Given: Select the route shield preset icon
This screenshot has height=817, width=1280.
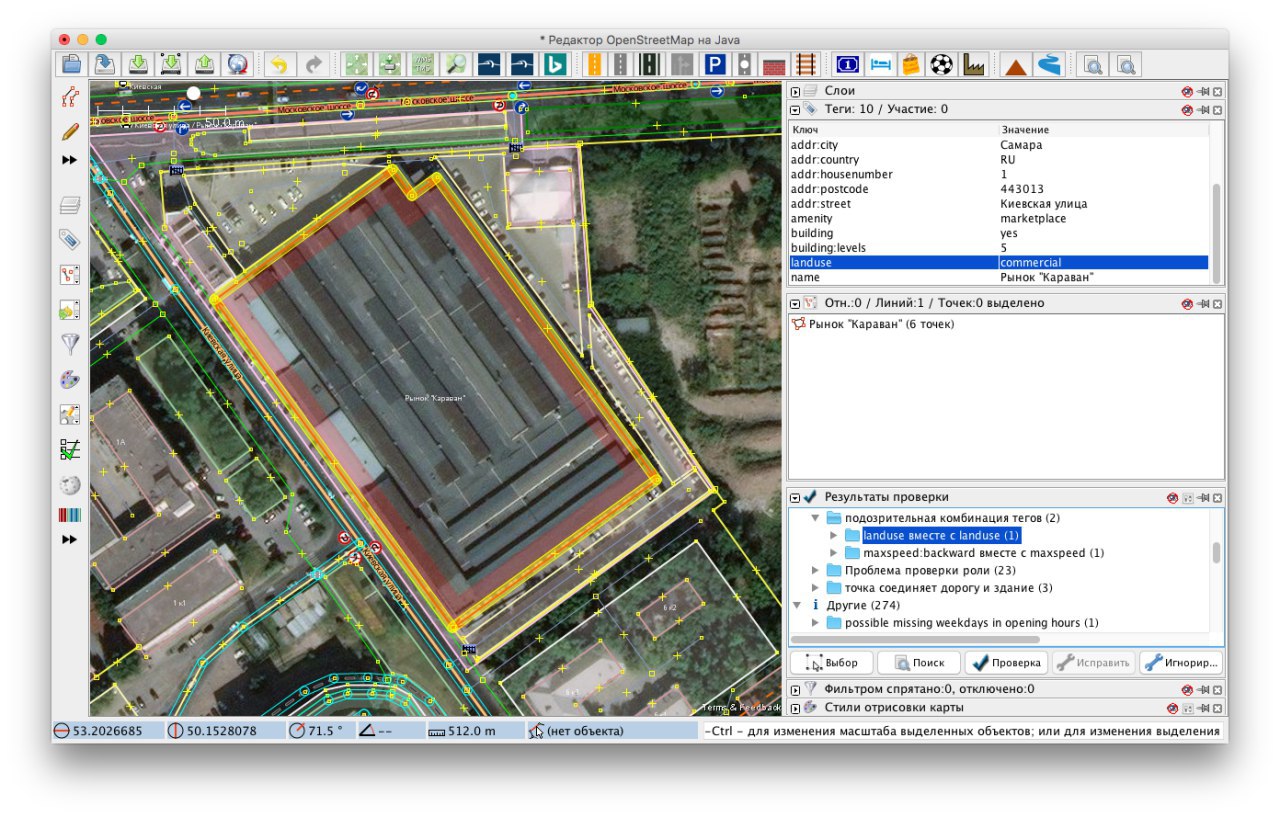Looking at the screenshot, I should coord(847,65).
